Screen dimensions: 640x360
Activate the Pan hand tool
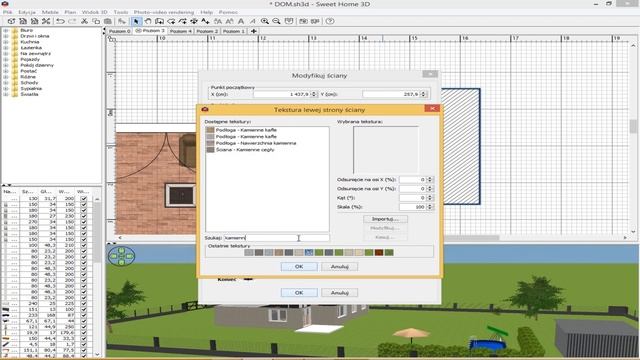click(x=148, y=21)
